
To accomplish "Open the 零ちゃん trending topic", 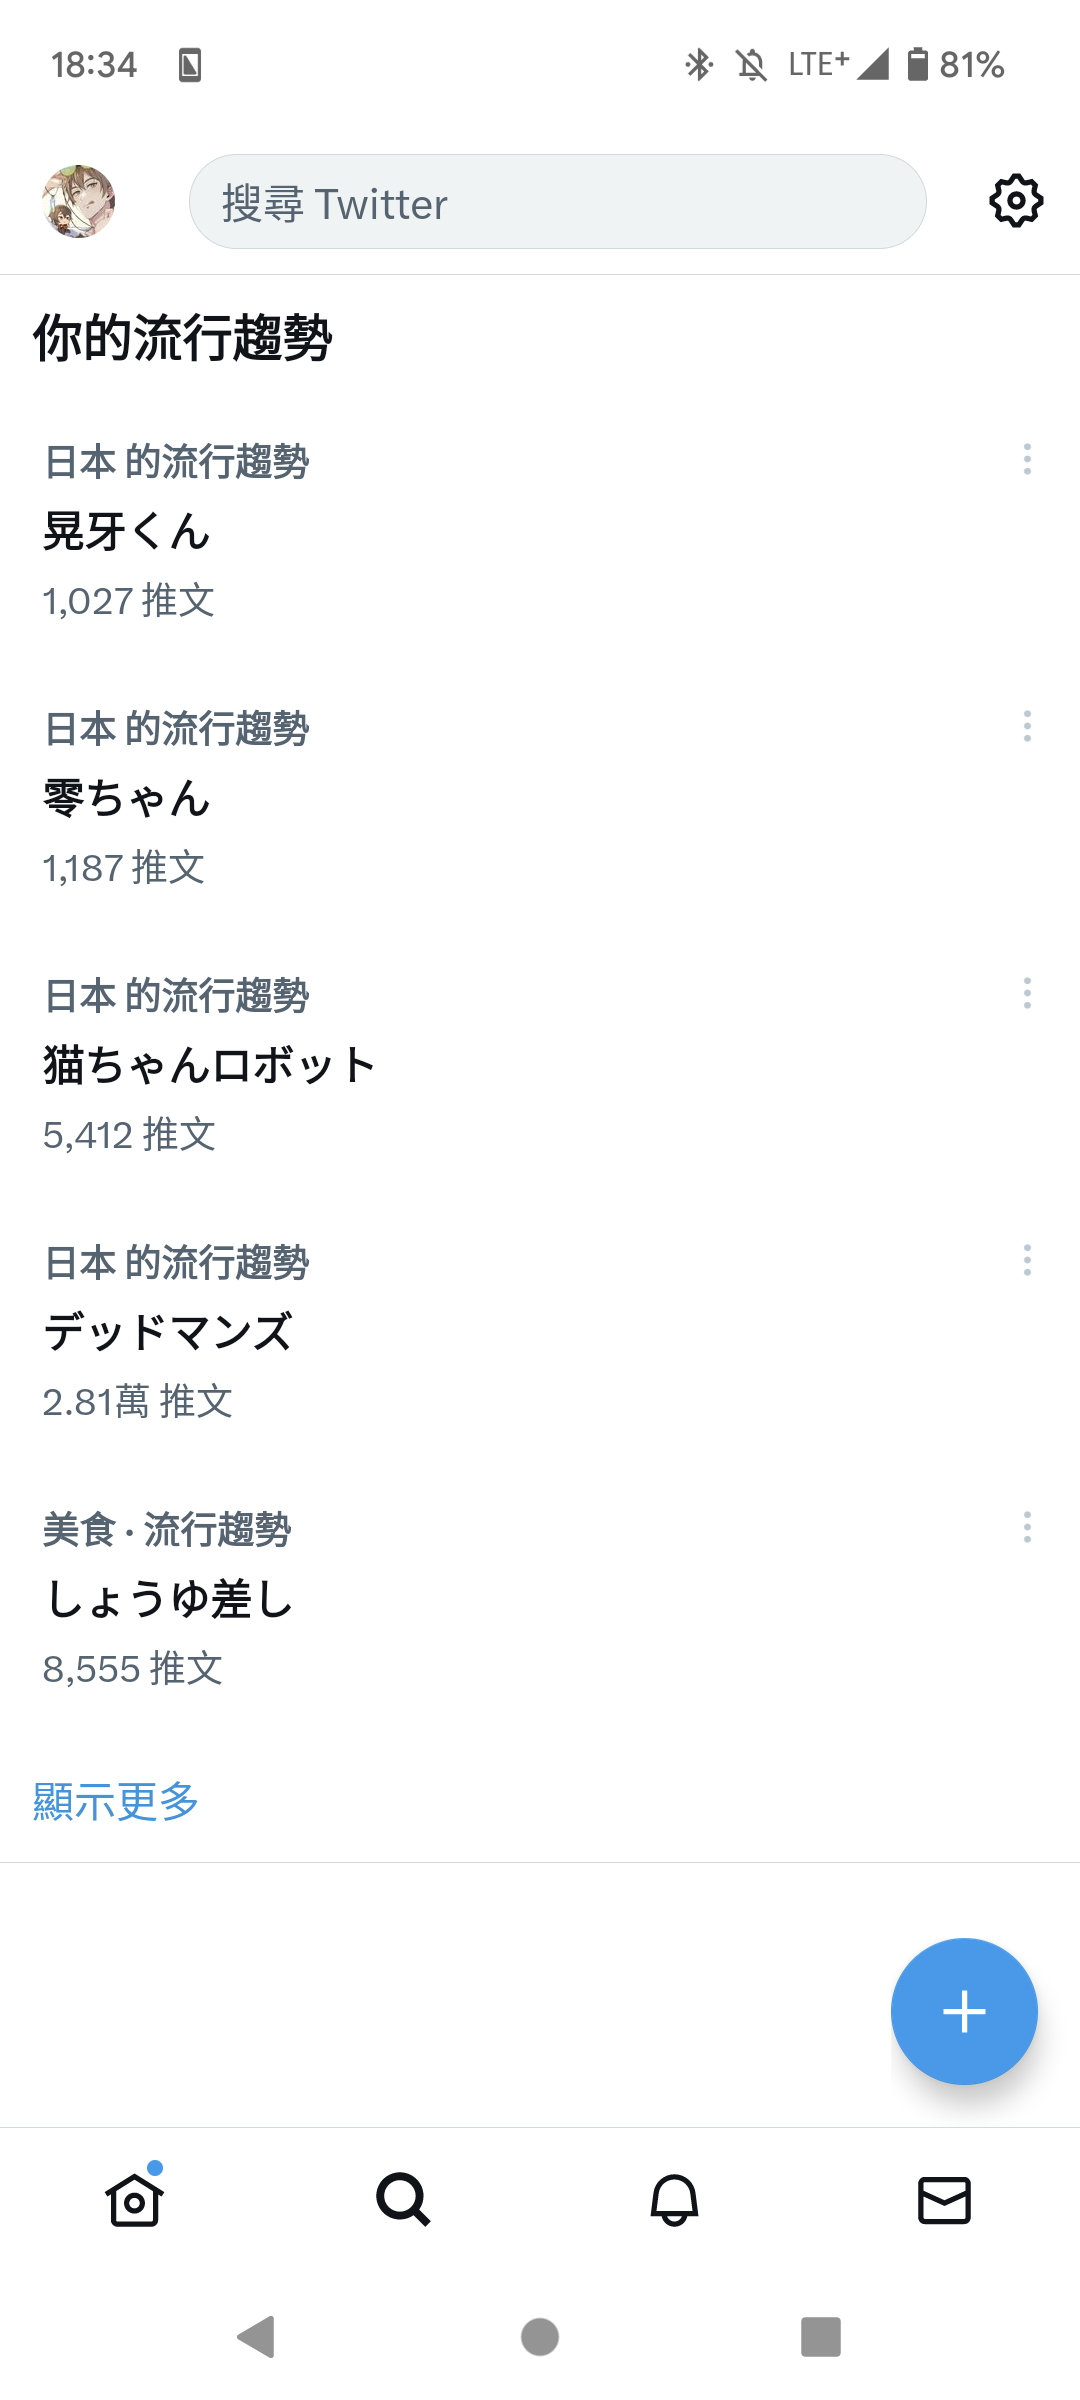I will 540,799.
